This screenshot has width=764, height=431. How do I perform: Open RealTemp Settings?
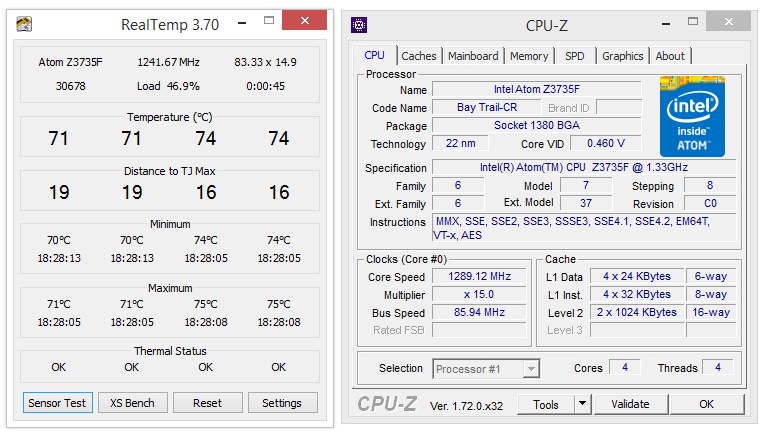(x=281, y=403)
